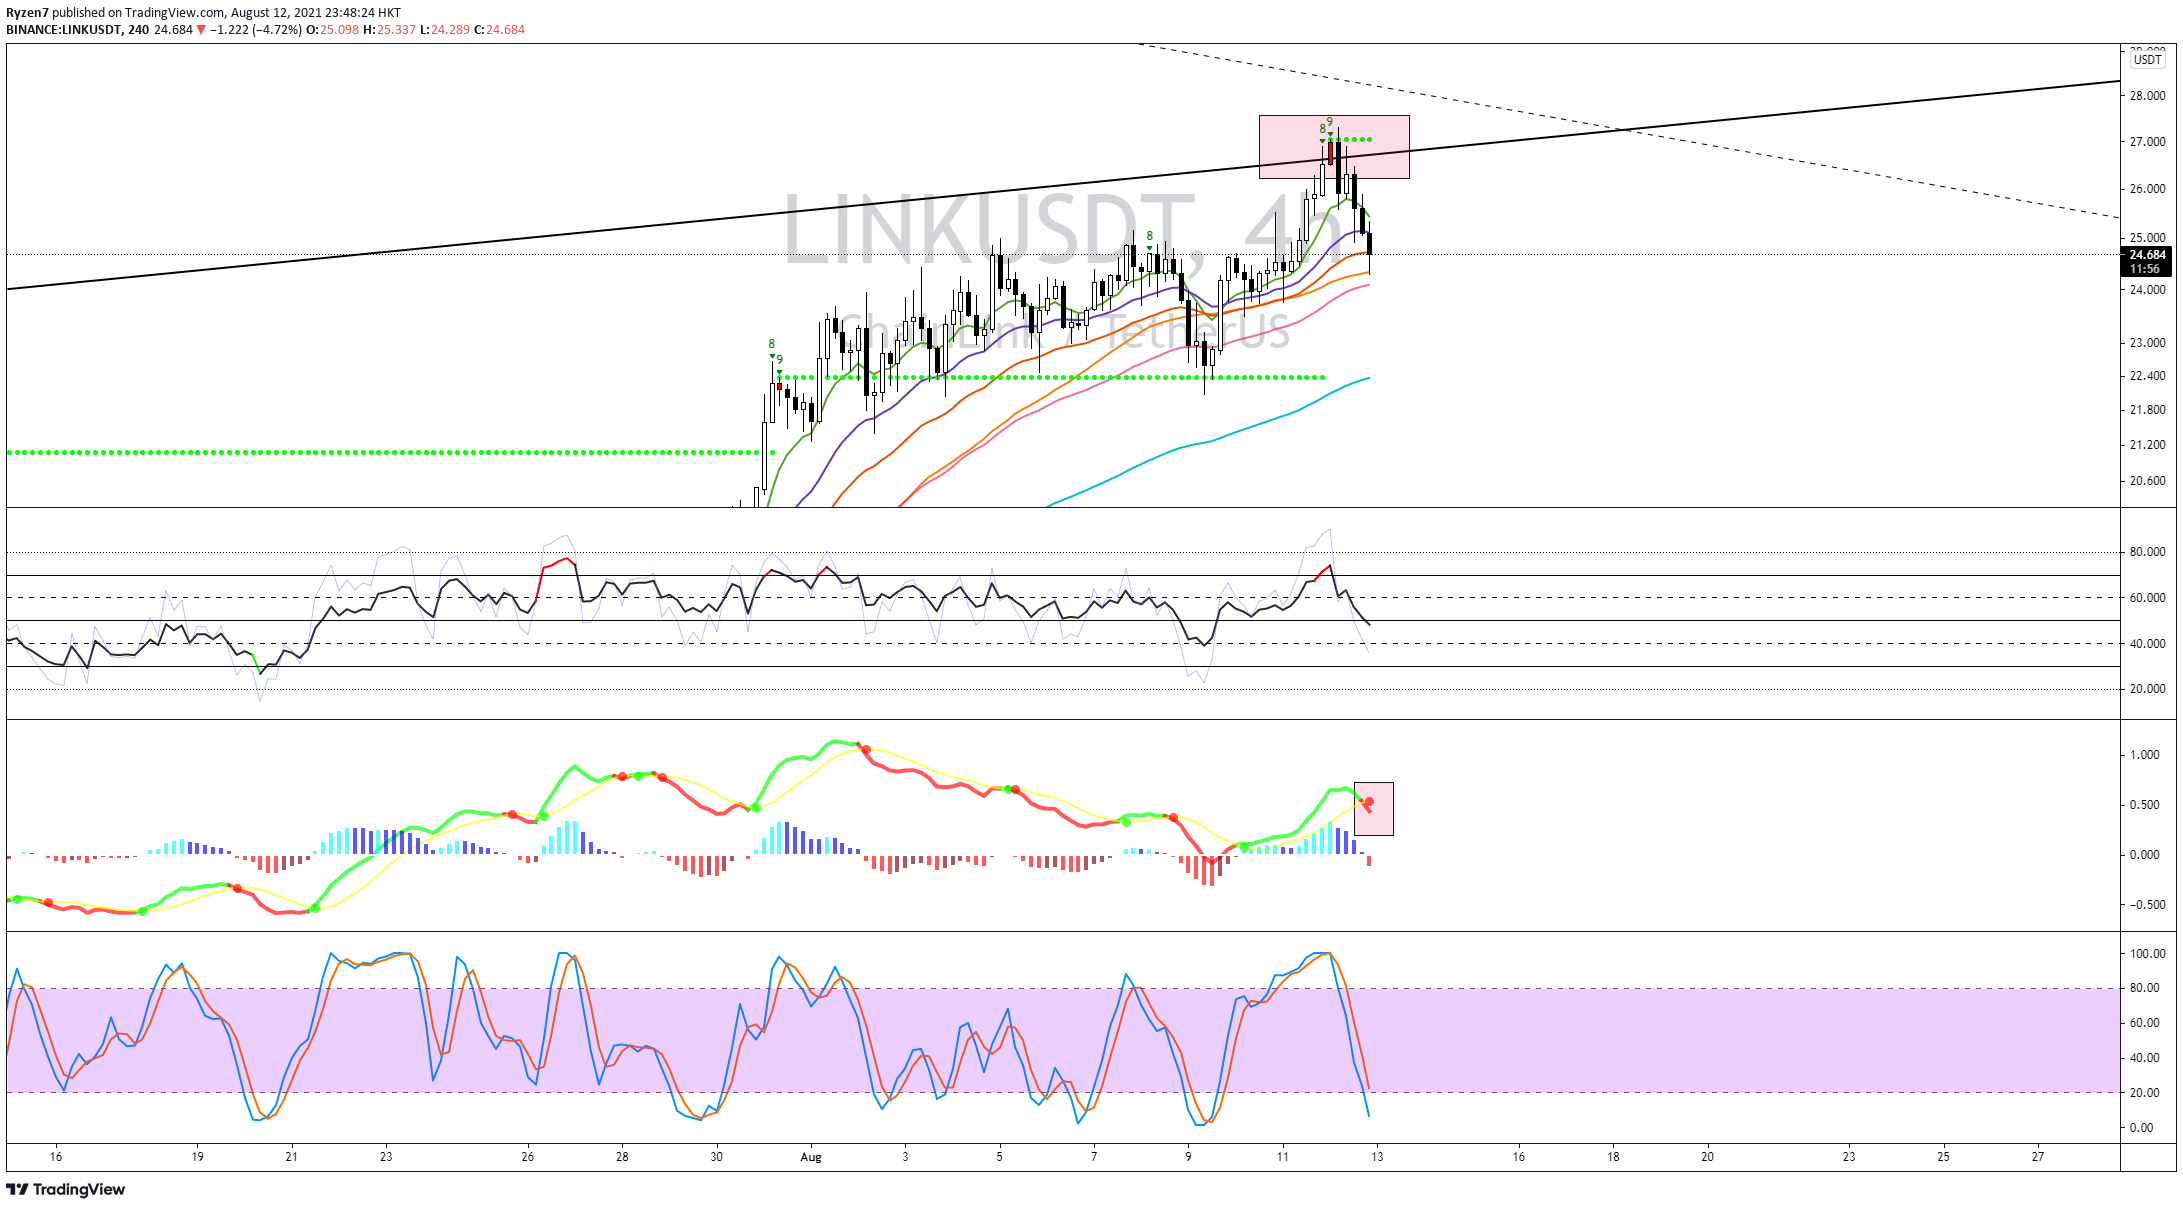Click the 26 date label on time axis

(528, 1157)
